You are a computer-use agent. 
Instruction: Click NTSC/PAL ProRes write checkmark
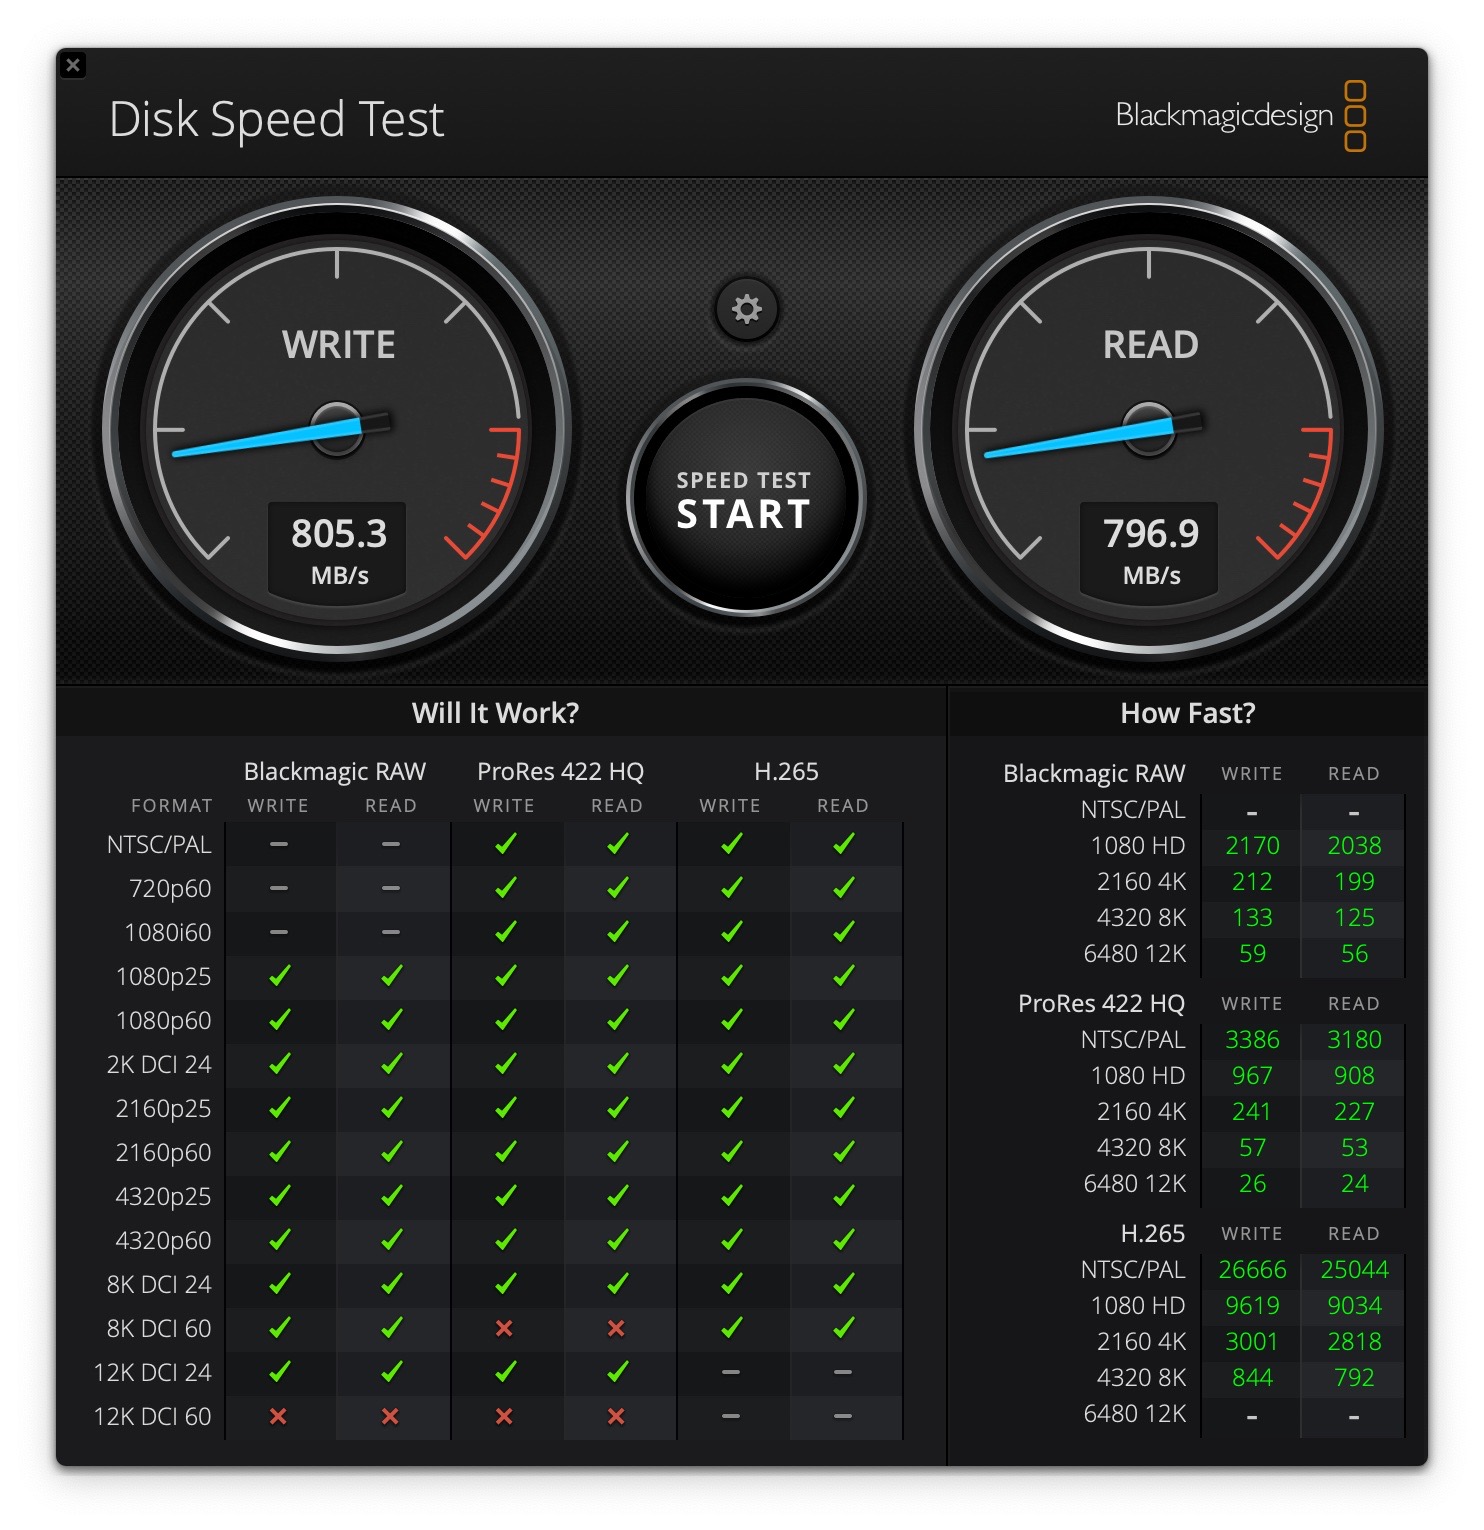[506, 844]
